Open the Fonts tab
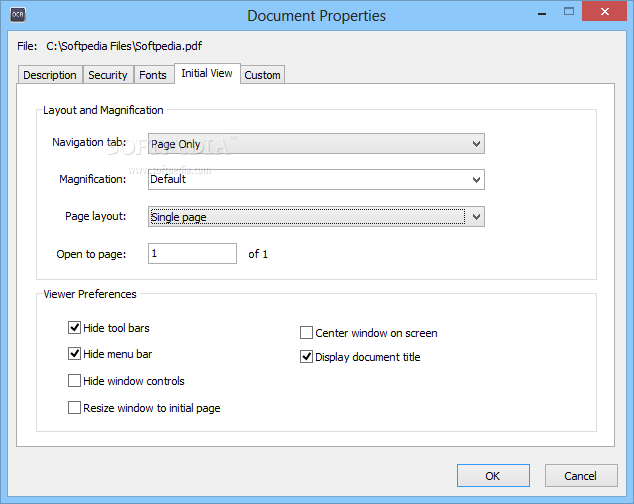This screenshot has height=504, width=634. [153, 75]
